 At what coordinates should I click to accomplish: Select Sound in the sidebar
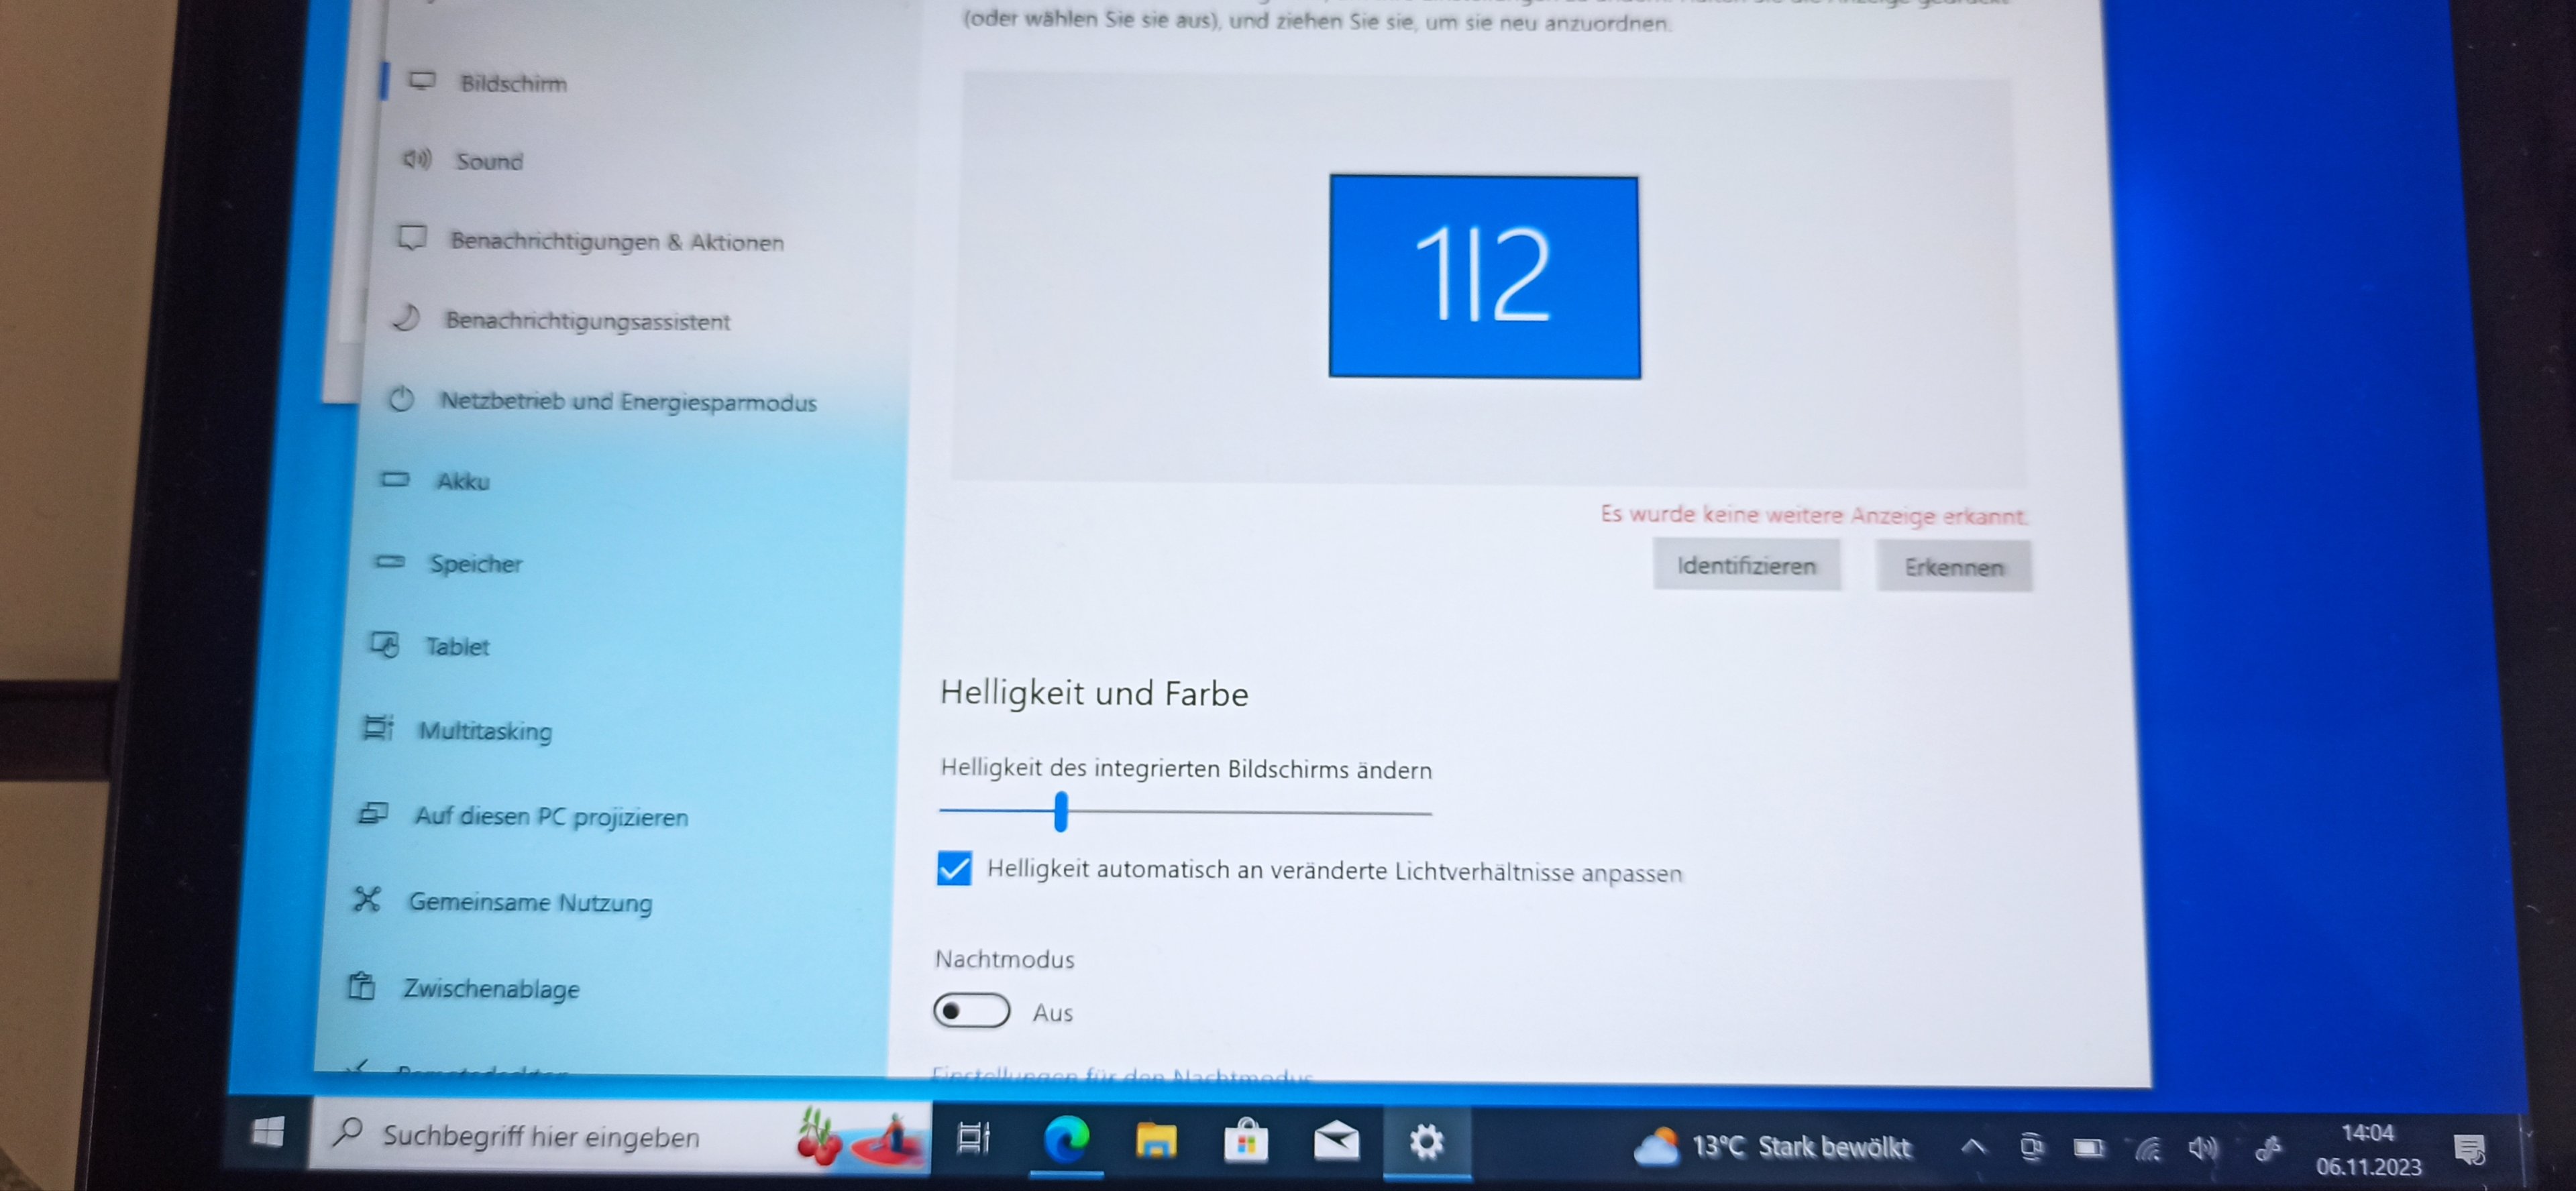tap(489, 161)
